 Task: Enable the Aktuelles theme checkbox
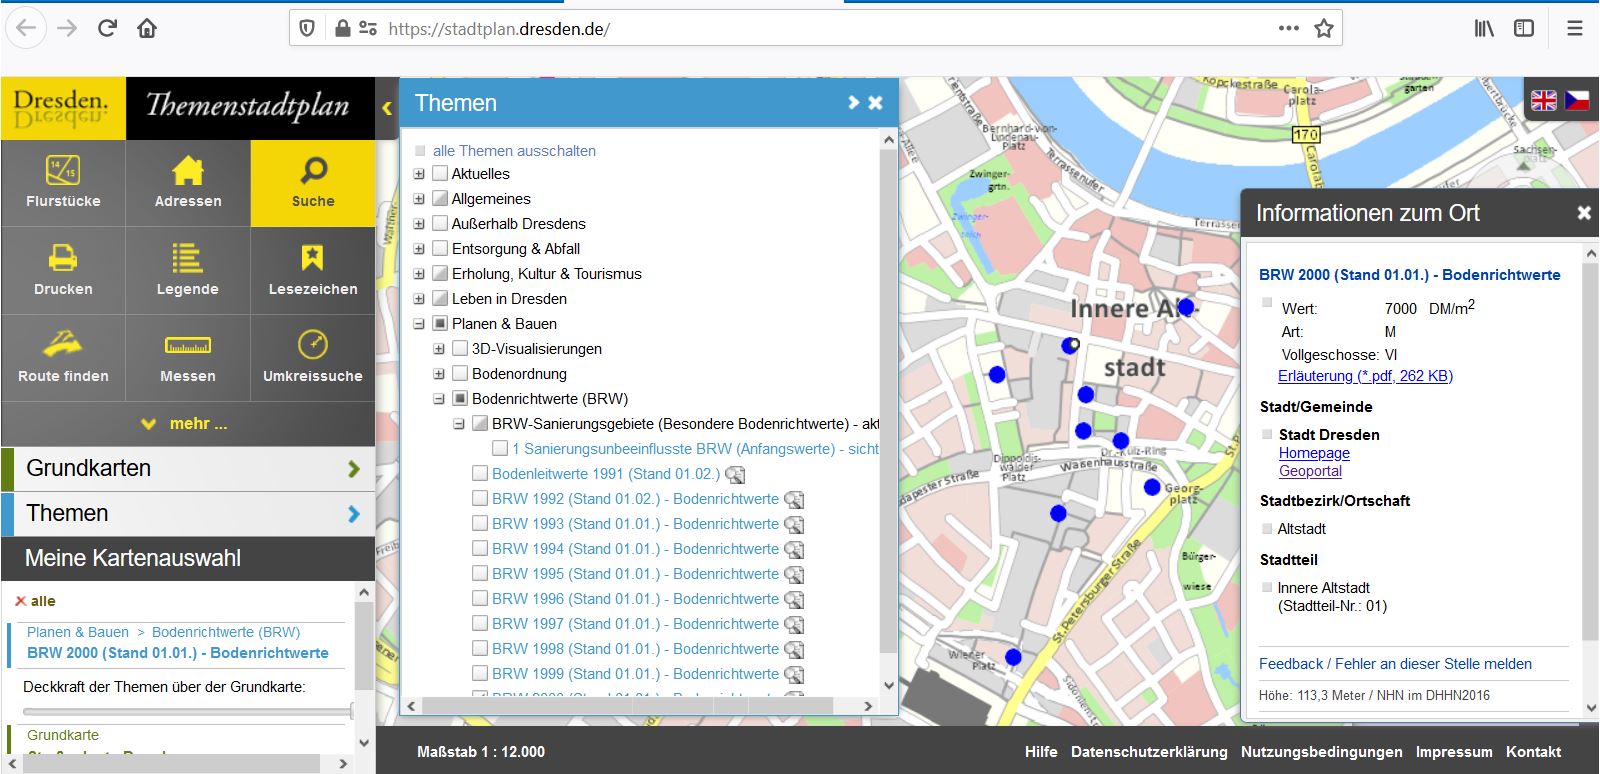click(440, 174)
